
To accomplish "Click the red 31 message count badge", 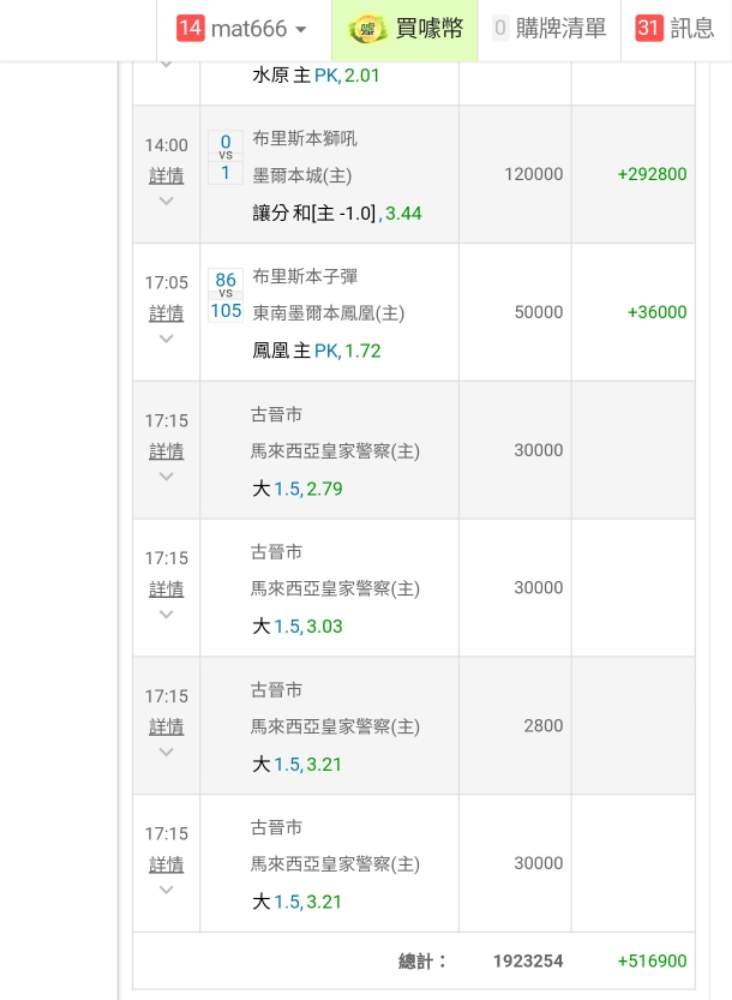I will pyautogui.click(x=649, y=29).
